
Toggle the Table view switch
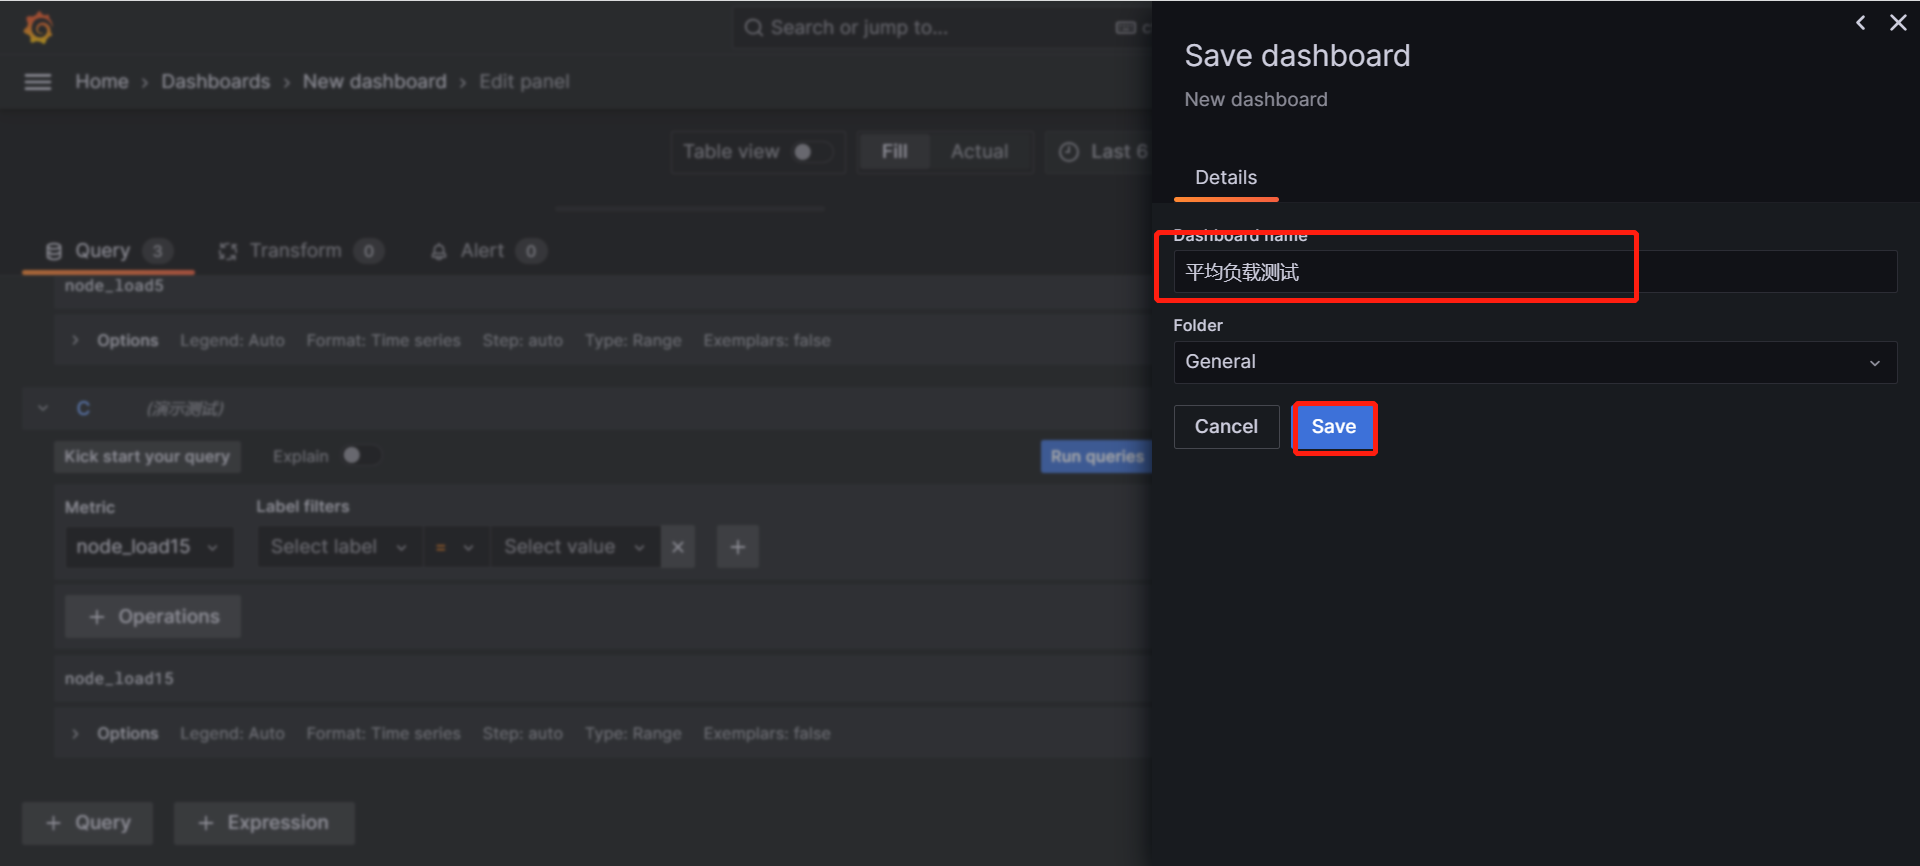point(810,152)
